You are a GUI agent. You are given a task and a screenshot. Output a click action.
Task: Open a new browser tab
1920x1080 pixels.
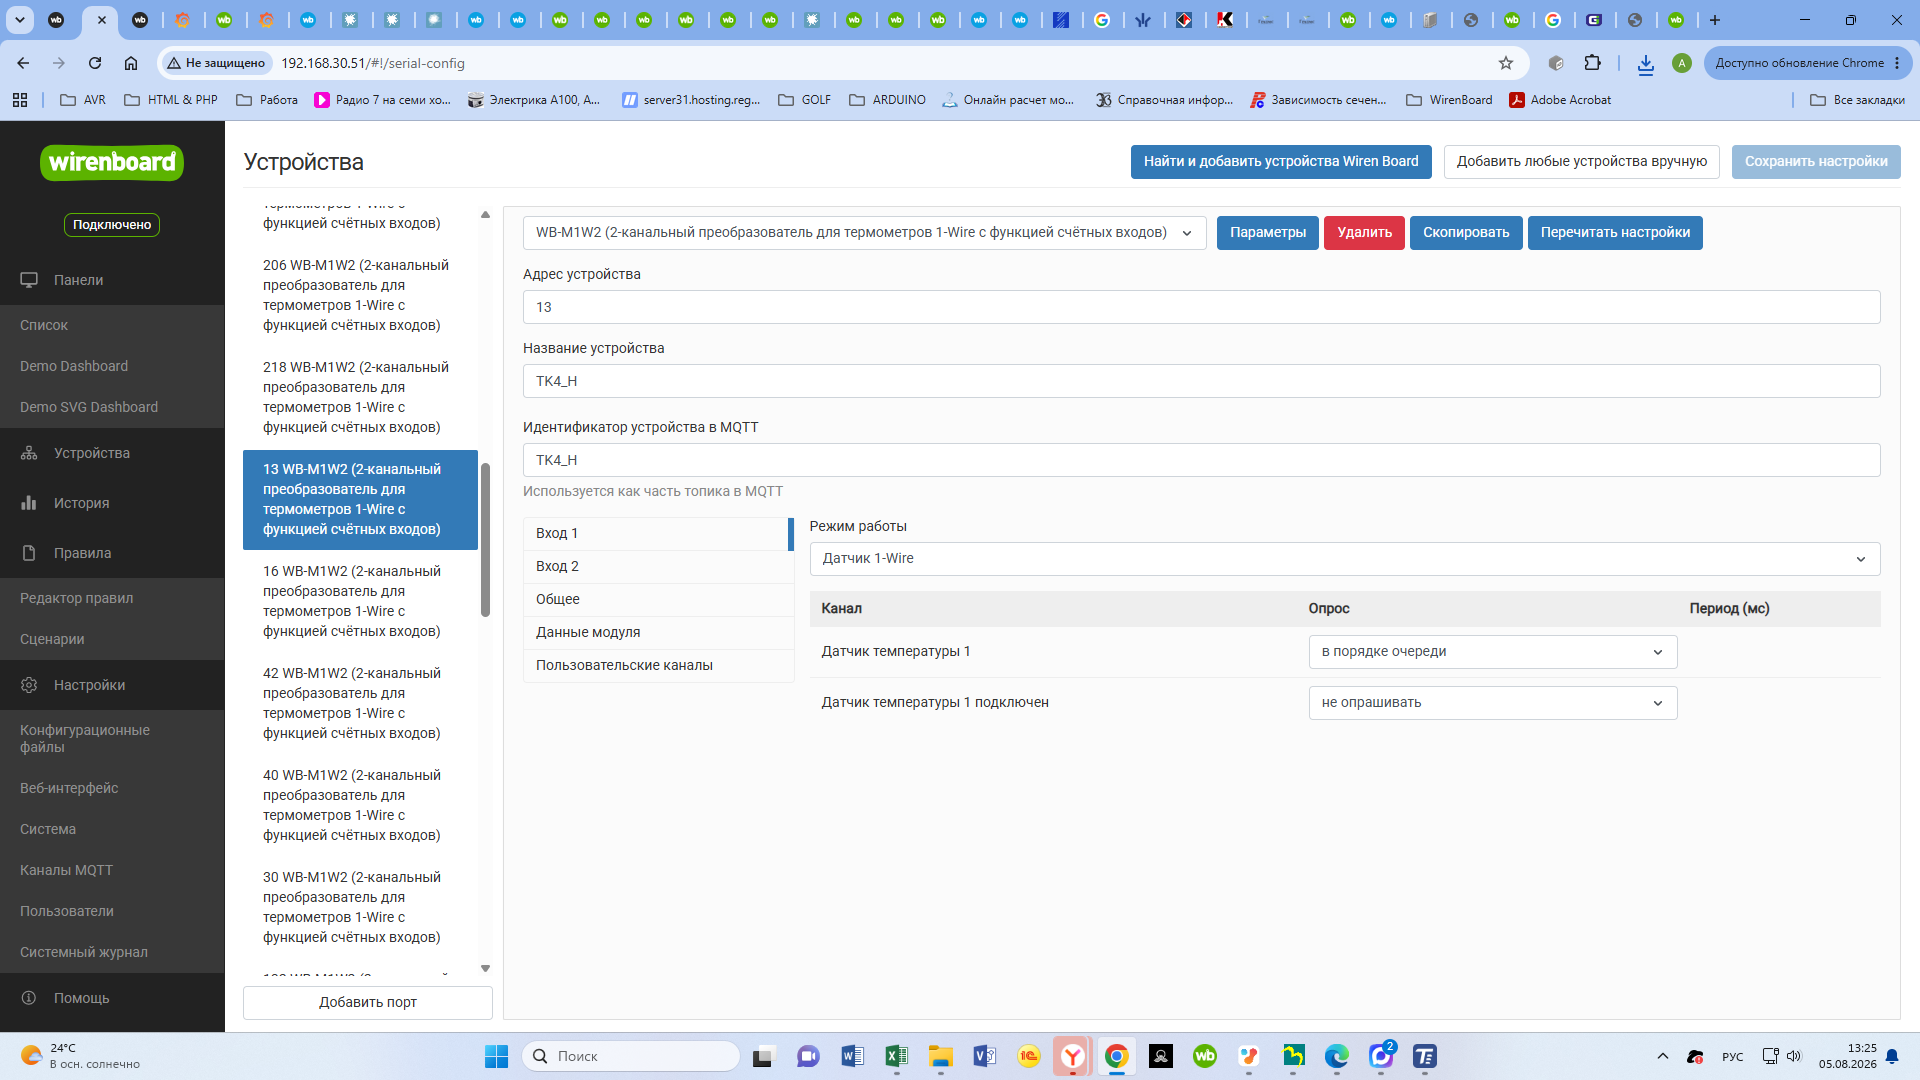click(1715, 20)
